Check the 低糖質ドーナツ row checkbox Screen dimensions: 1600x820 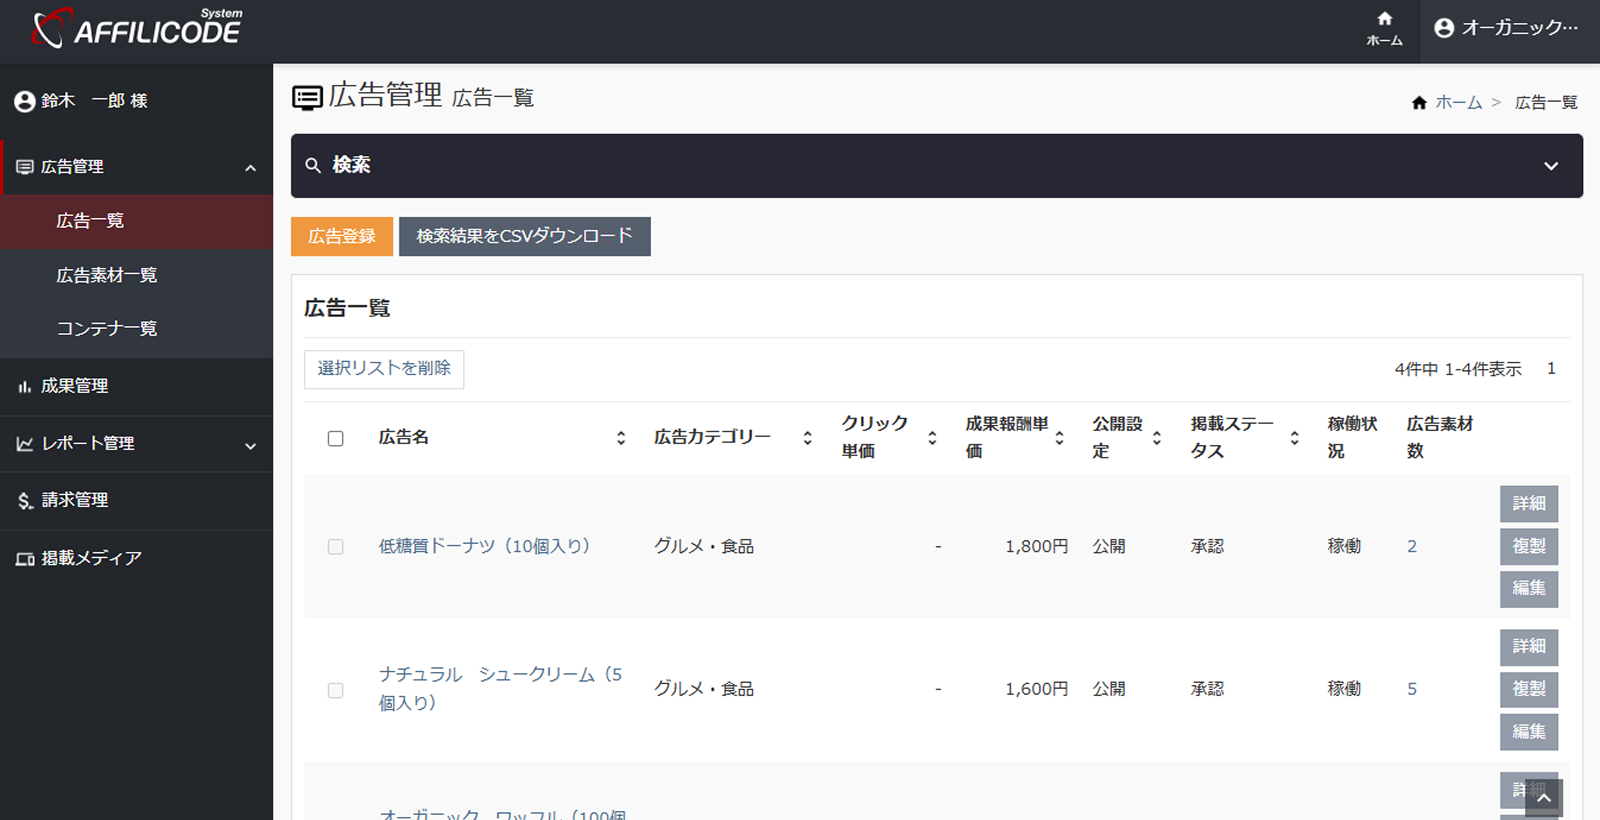click(336, 547)
